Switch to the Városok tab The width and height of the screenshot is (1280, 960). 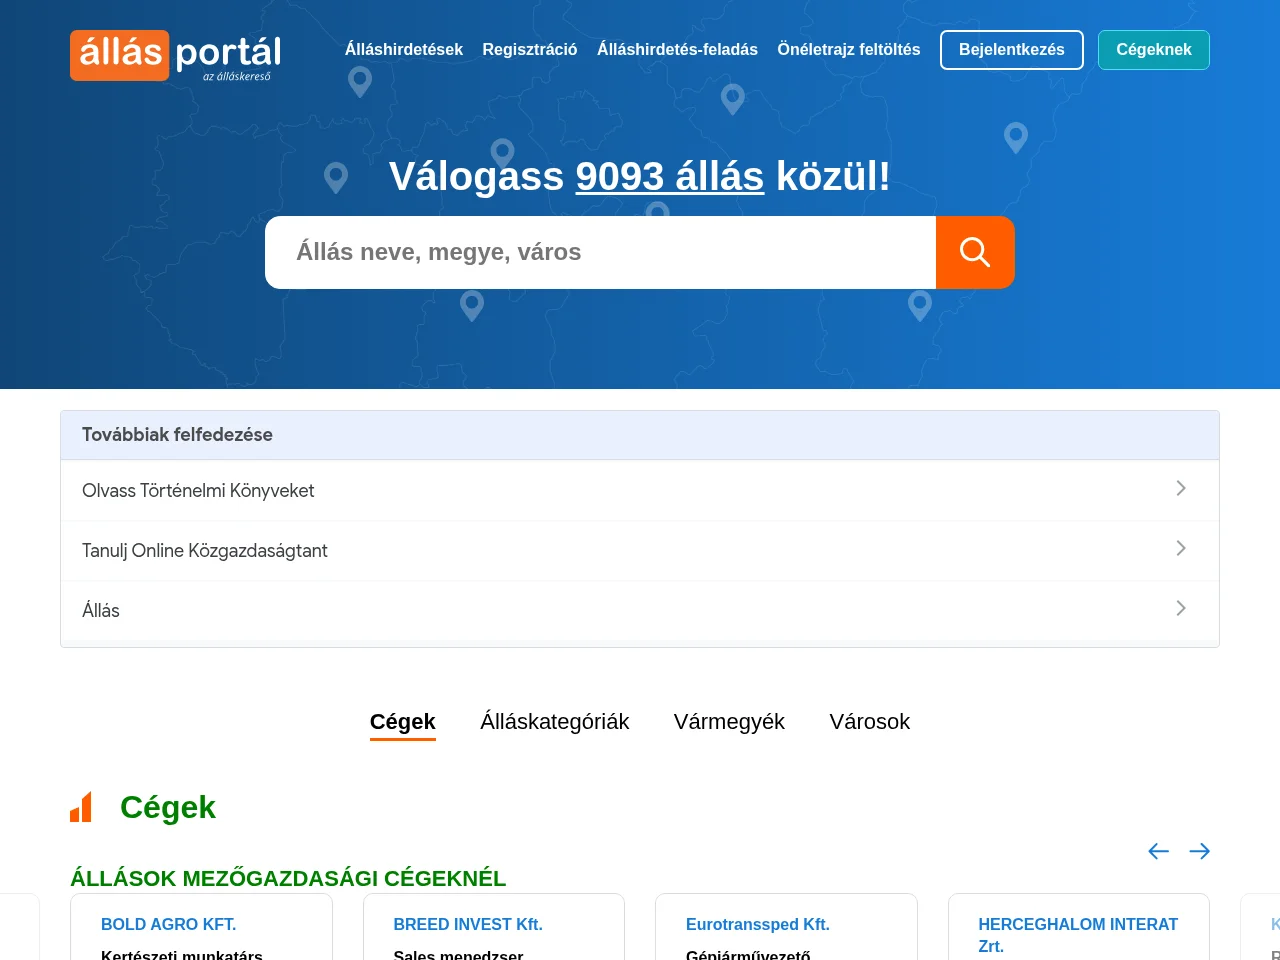click(x=870, y=722)
